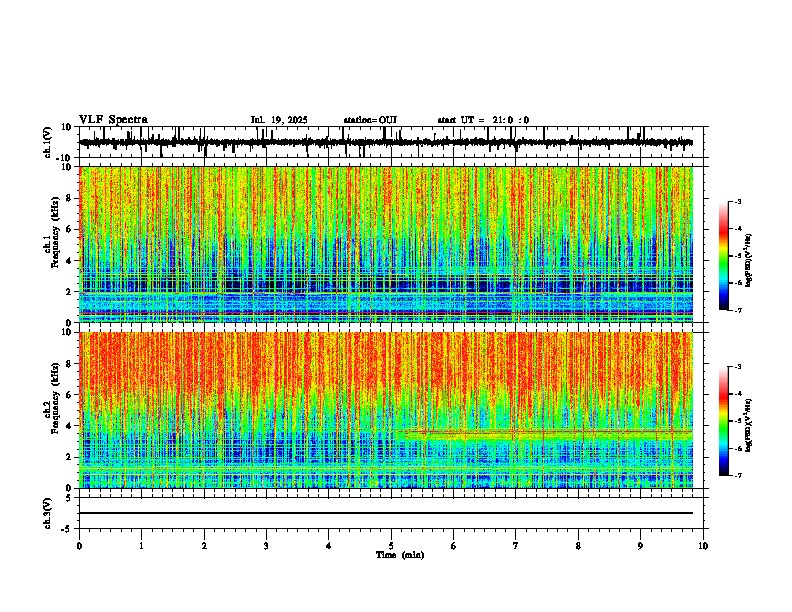Click the ch.2 spectrogram color scale bar
The height and width of the screenshot is (612, 792).
pos(724,421)
